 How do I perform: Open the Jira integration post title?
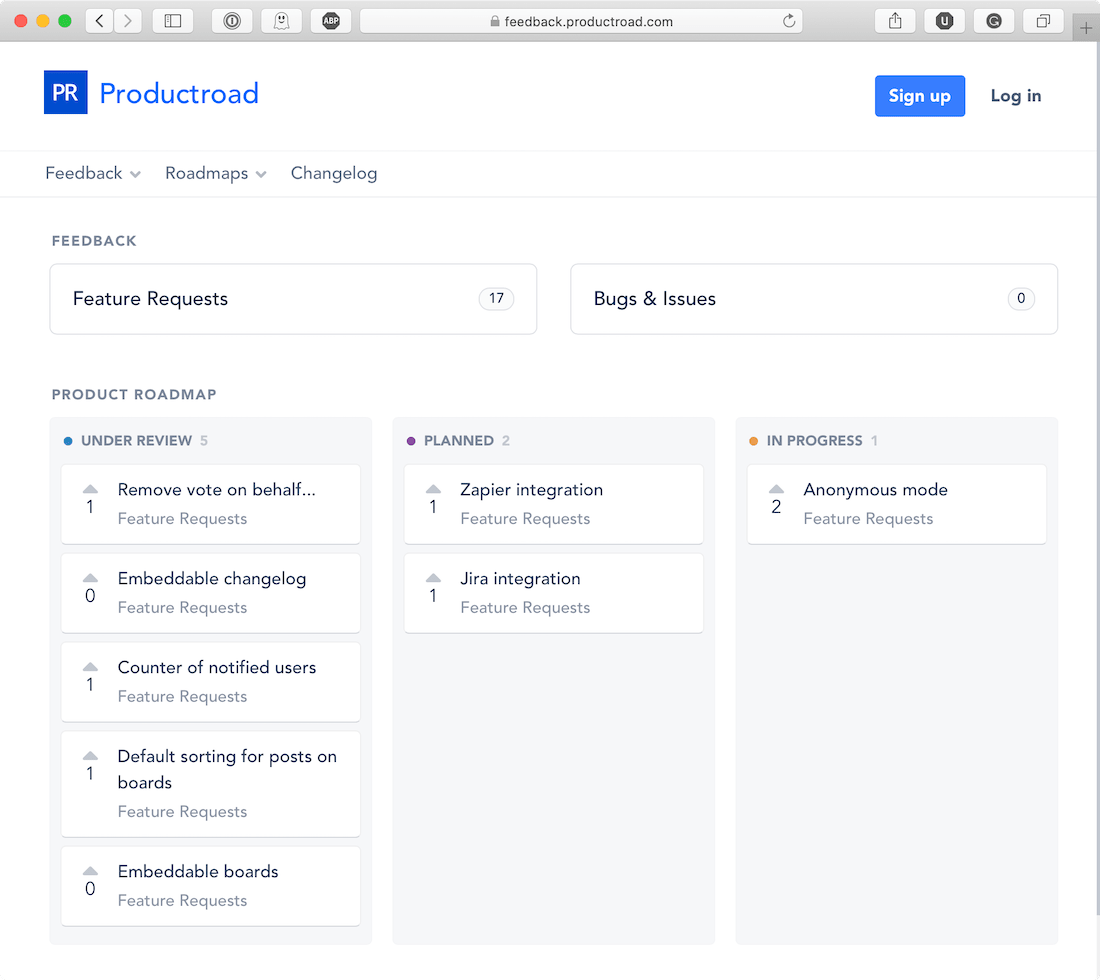[x=521, y=579]
